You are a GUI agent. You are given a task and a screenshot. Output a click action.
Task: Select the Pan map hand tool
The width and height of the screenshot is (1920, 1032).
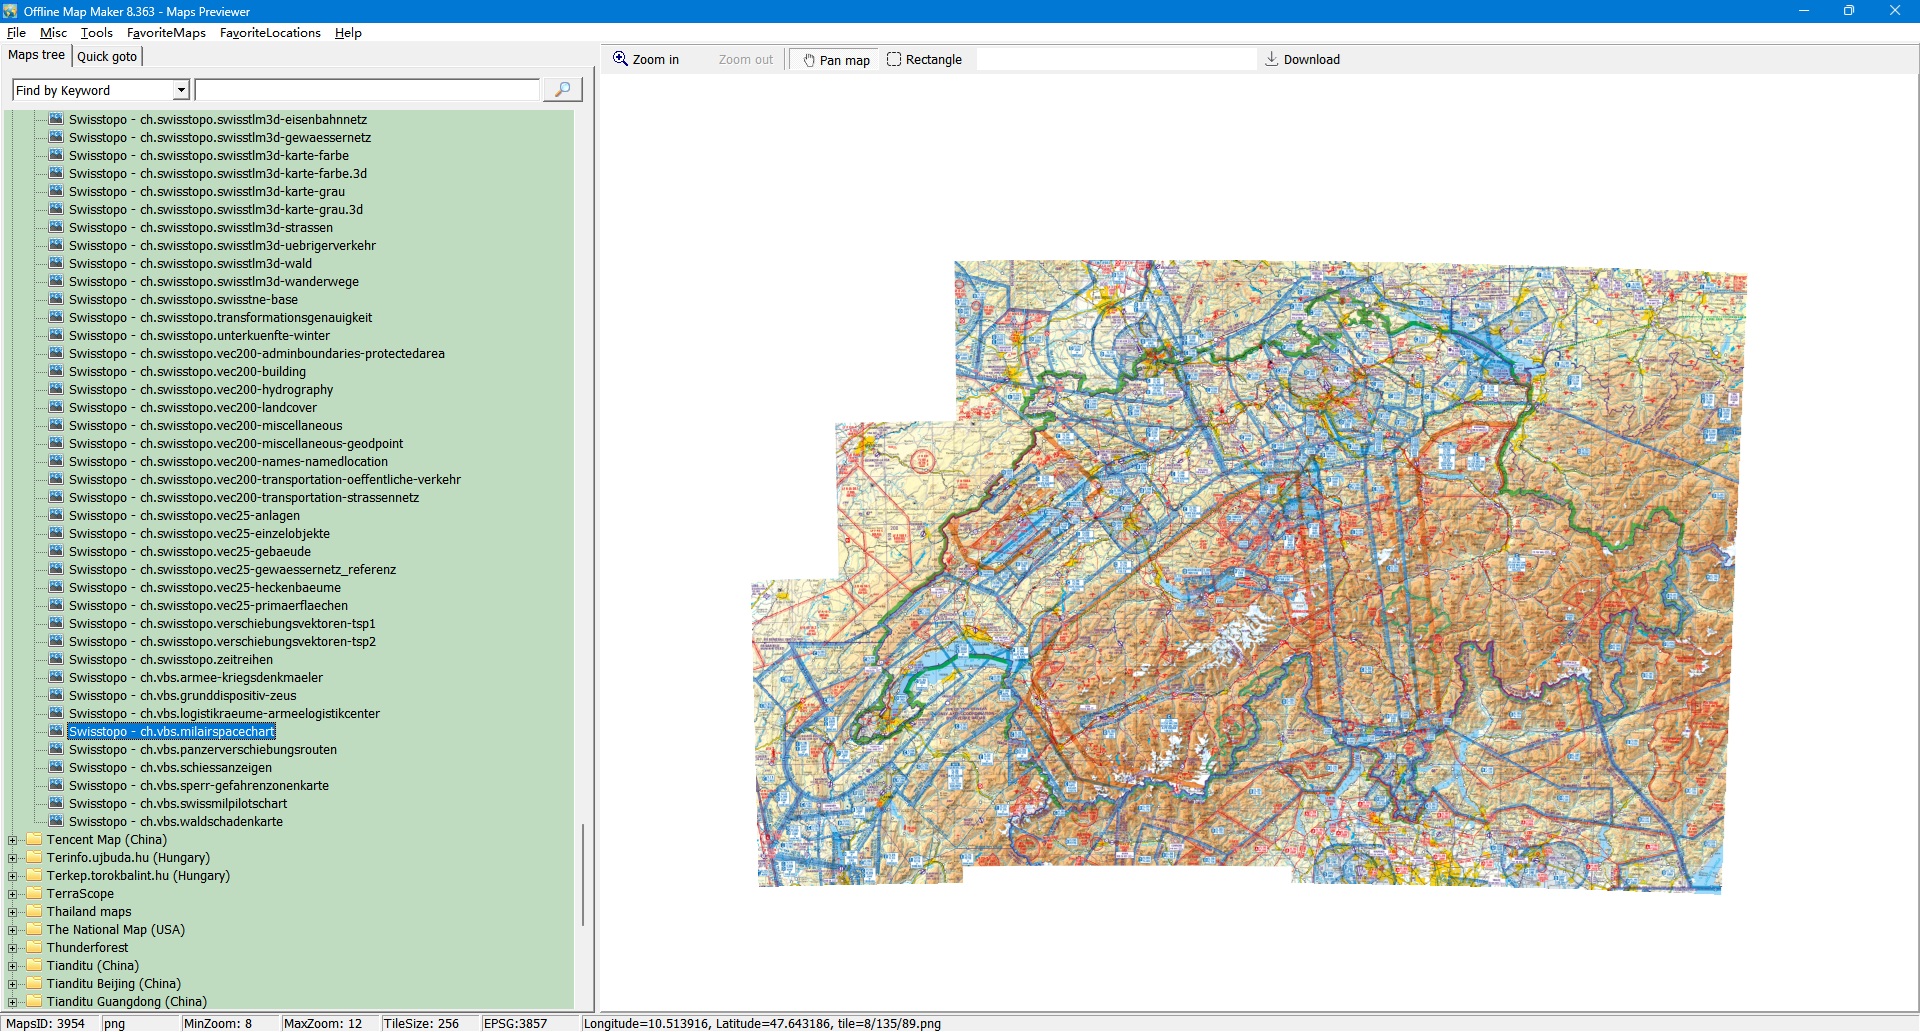coord(836,60)
